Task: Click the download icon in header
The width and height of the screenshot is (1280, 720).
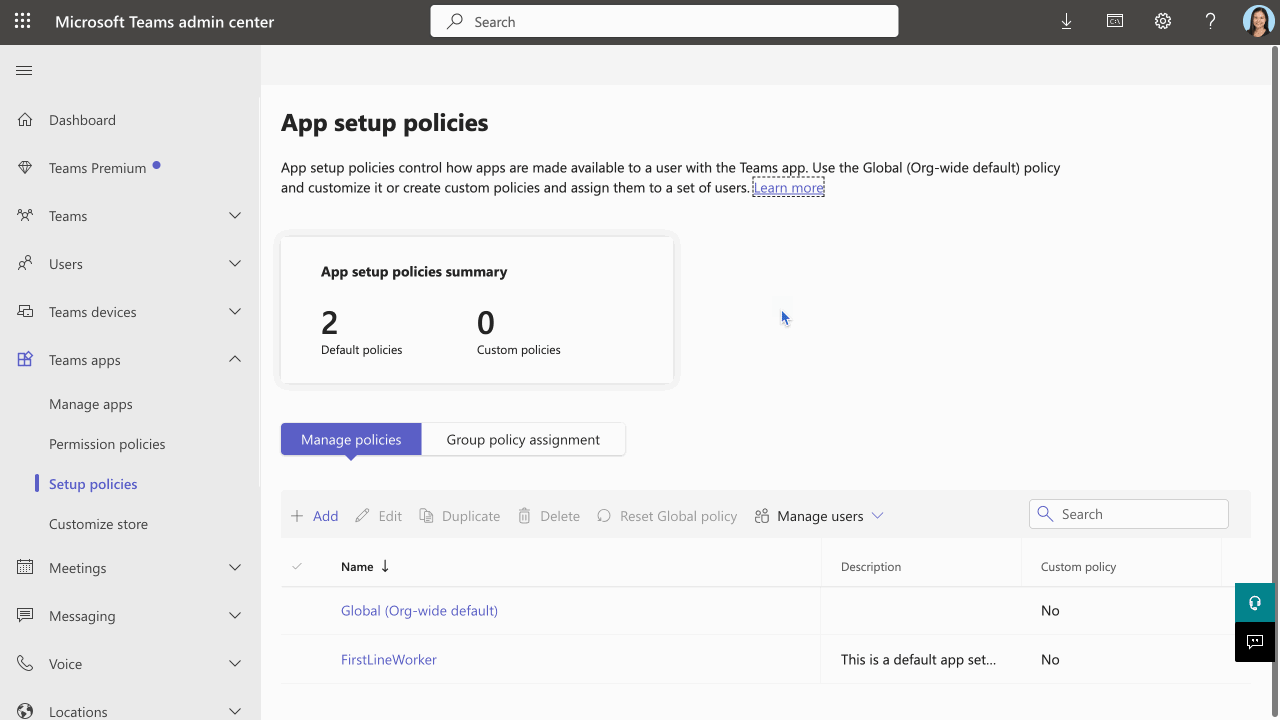Action: pyautogui.click(x=1066, y=21)
